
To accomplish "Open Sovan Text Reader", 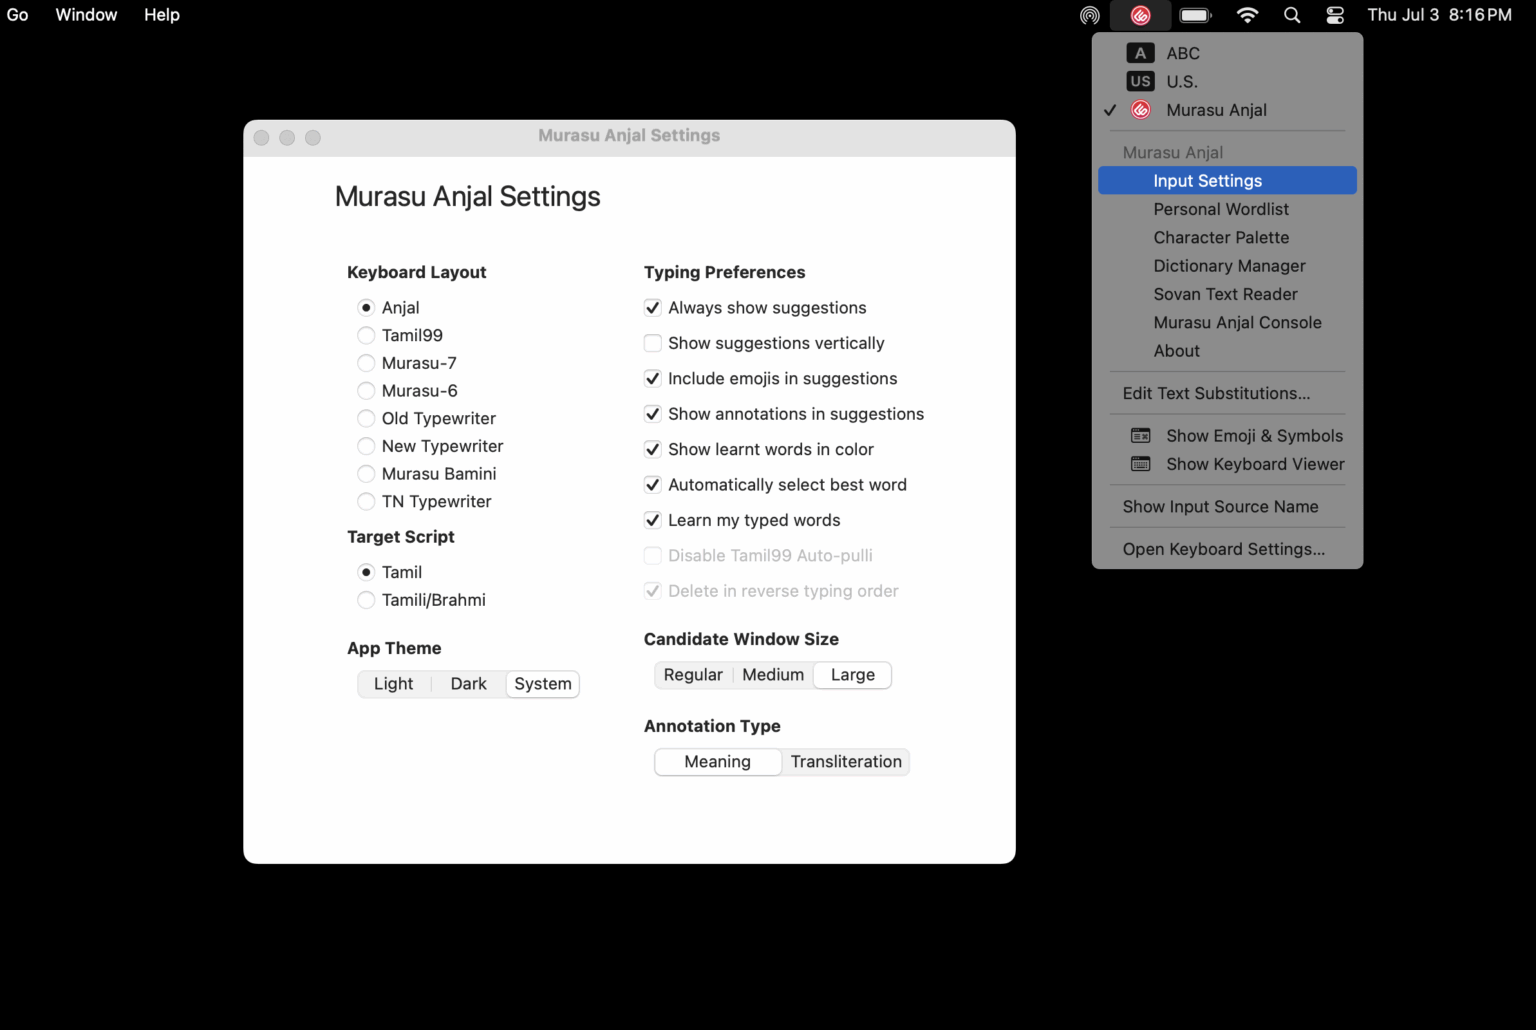I will (1225, 294).
